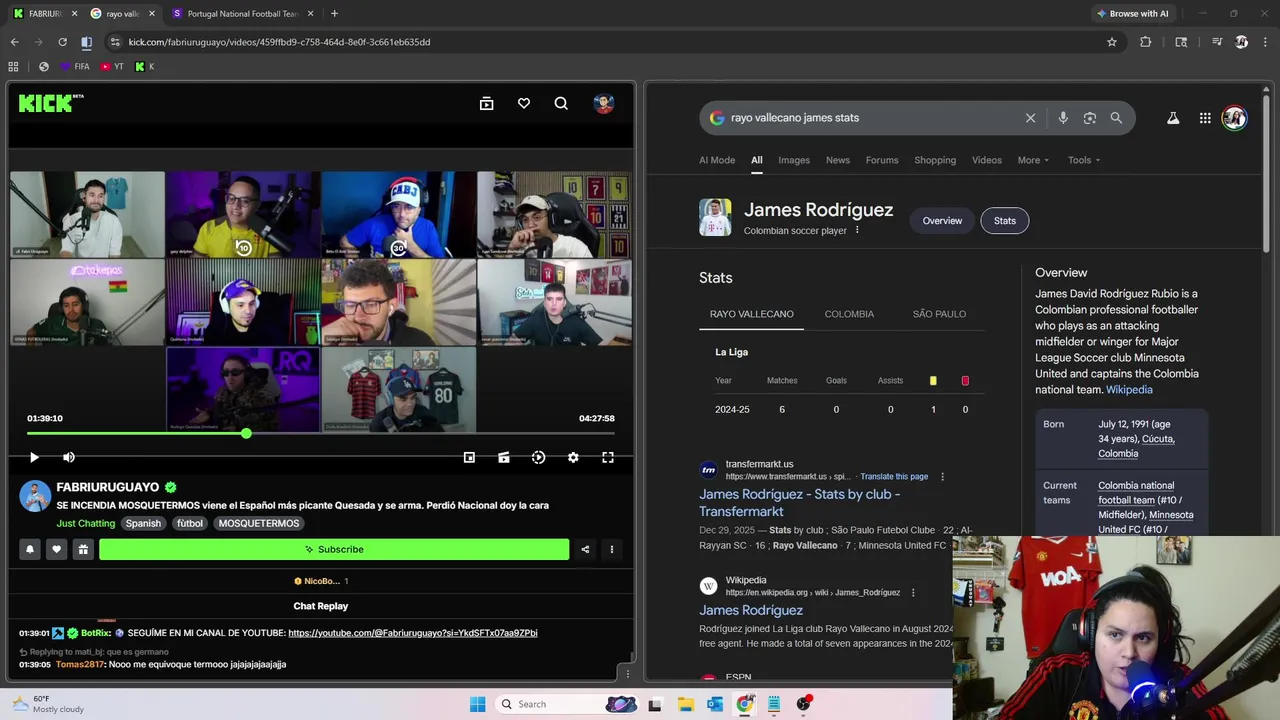Clear the Google search box with X
1280x720 pixels.
click(1030, 118)
